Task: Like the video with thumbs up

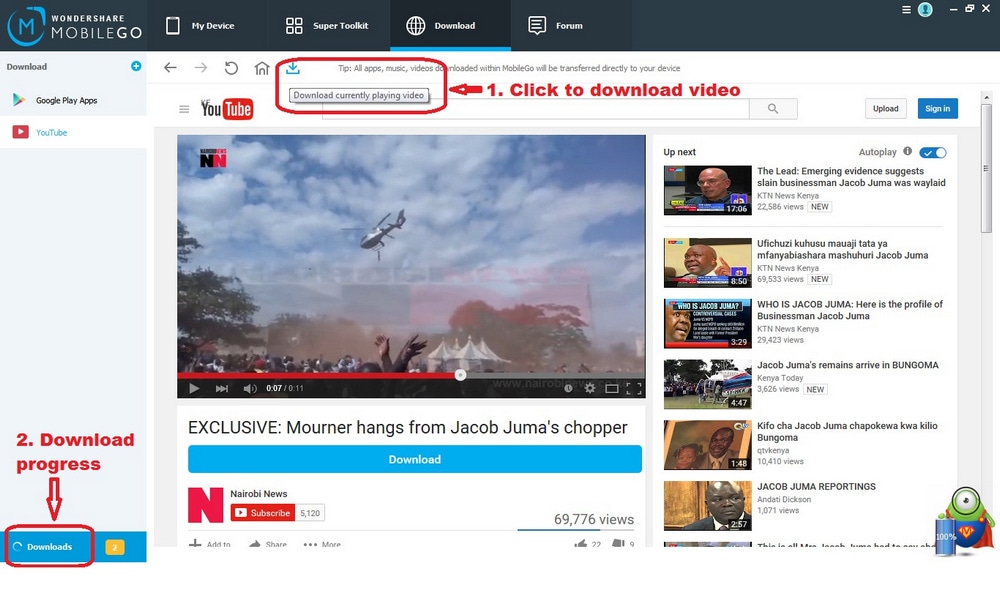Action: coord(580,543)
